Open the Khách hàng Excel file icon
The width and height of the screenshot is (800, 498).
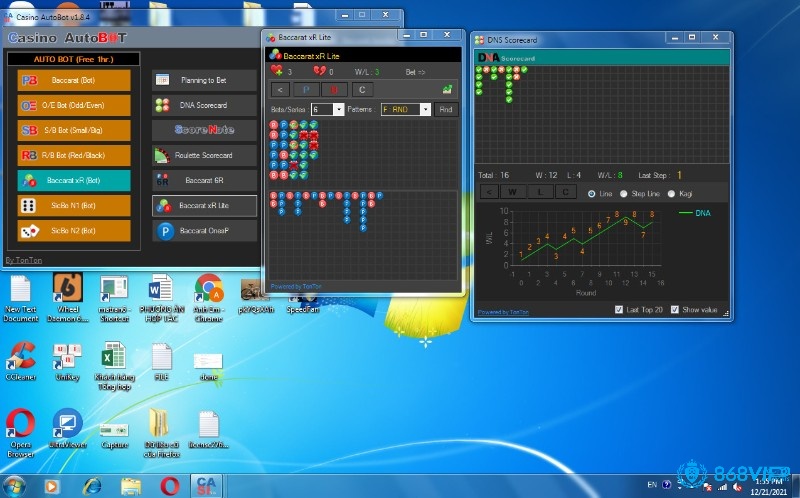click(x=114, y=366)
